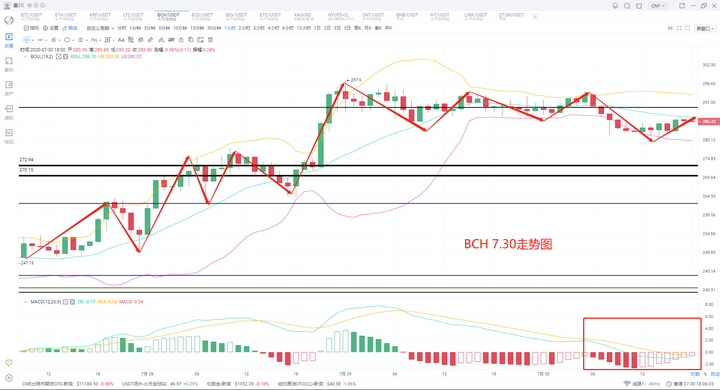This screenshot has width=720, height=390.
Task: Select the horizontal line drawing tool
Action: (x=40, y=40)
